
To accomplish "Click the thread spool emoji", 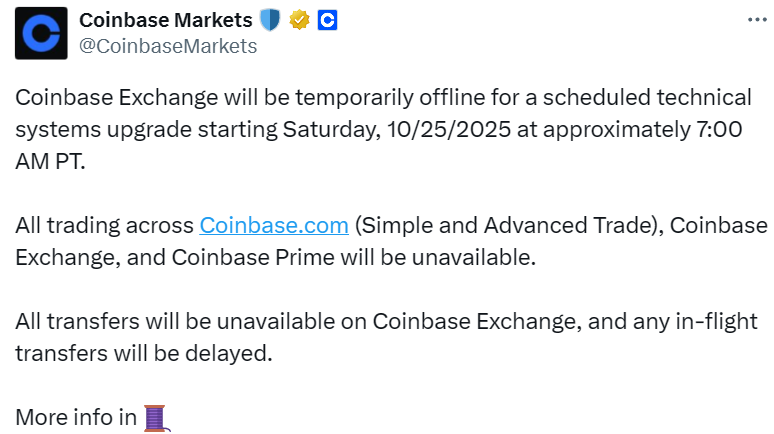I will pos(154,418).
